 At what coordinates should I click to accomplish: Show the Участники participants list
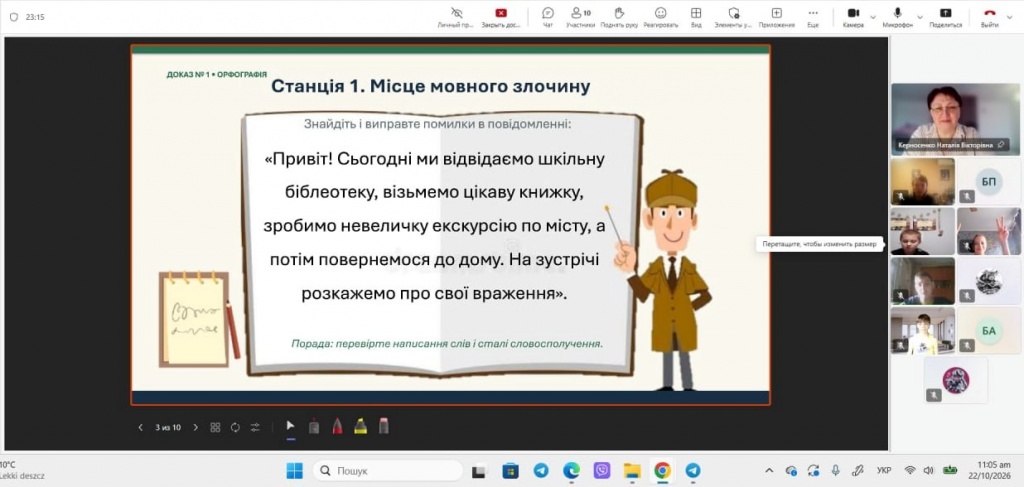coord(580,17)
